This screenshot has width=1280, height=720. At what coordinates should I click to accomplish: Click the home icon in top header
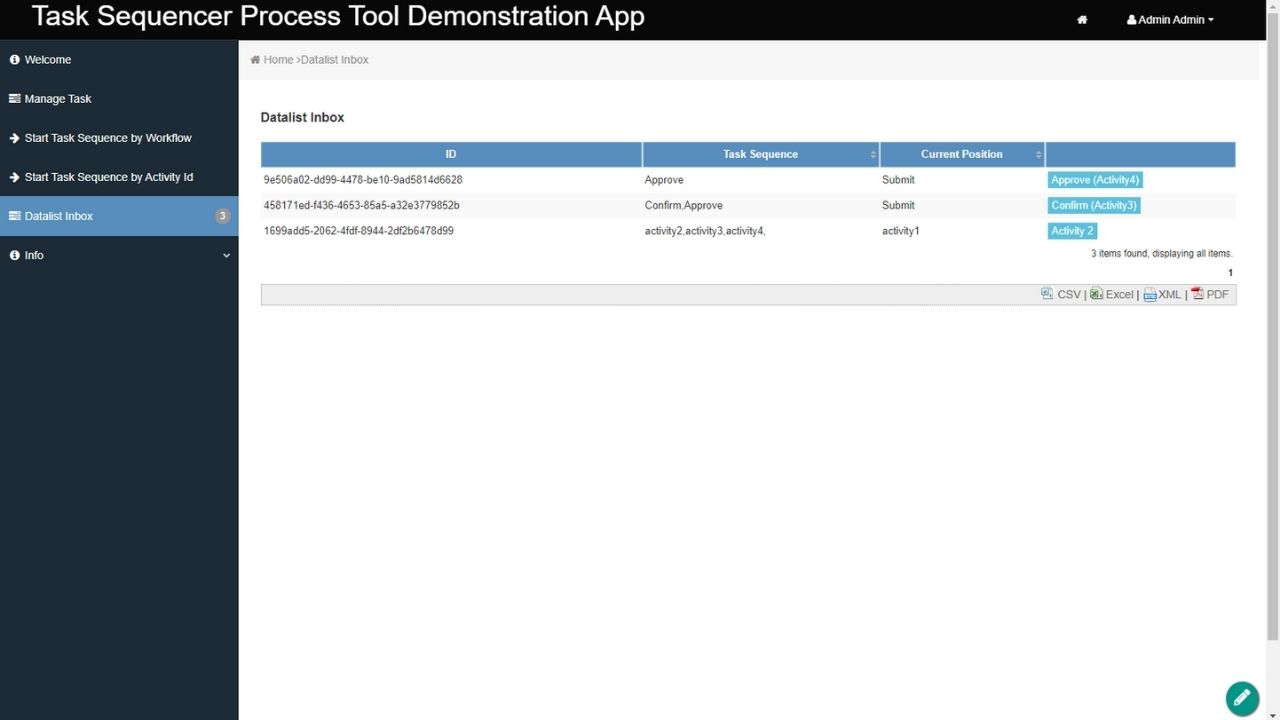tap(1082, 20)
